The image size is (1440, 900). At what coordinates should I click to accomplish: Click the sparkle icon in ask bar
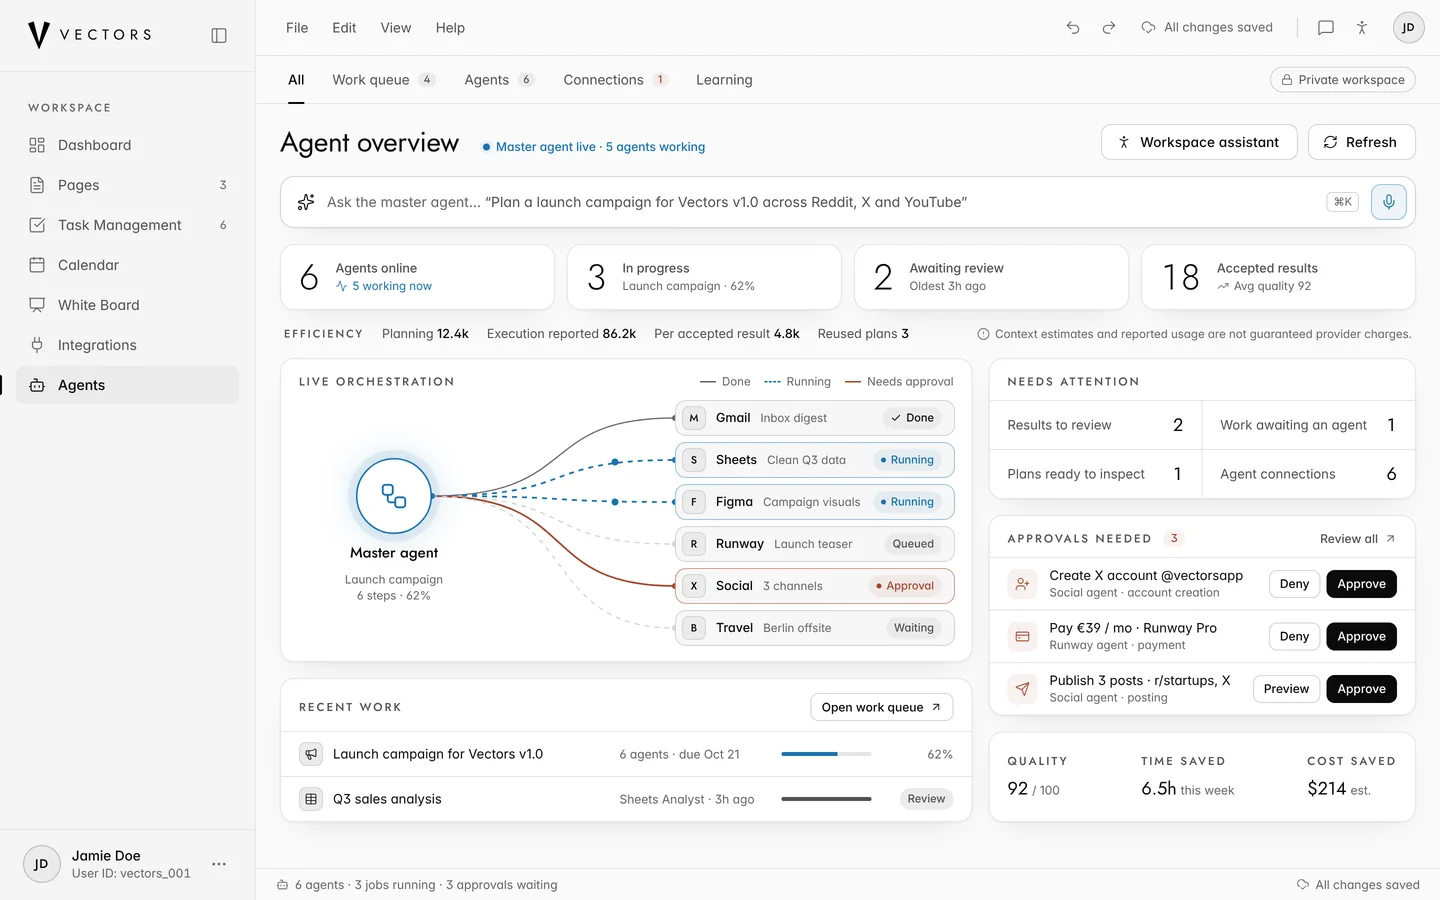pos(306,202)
